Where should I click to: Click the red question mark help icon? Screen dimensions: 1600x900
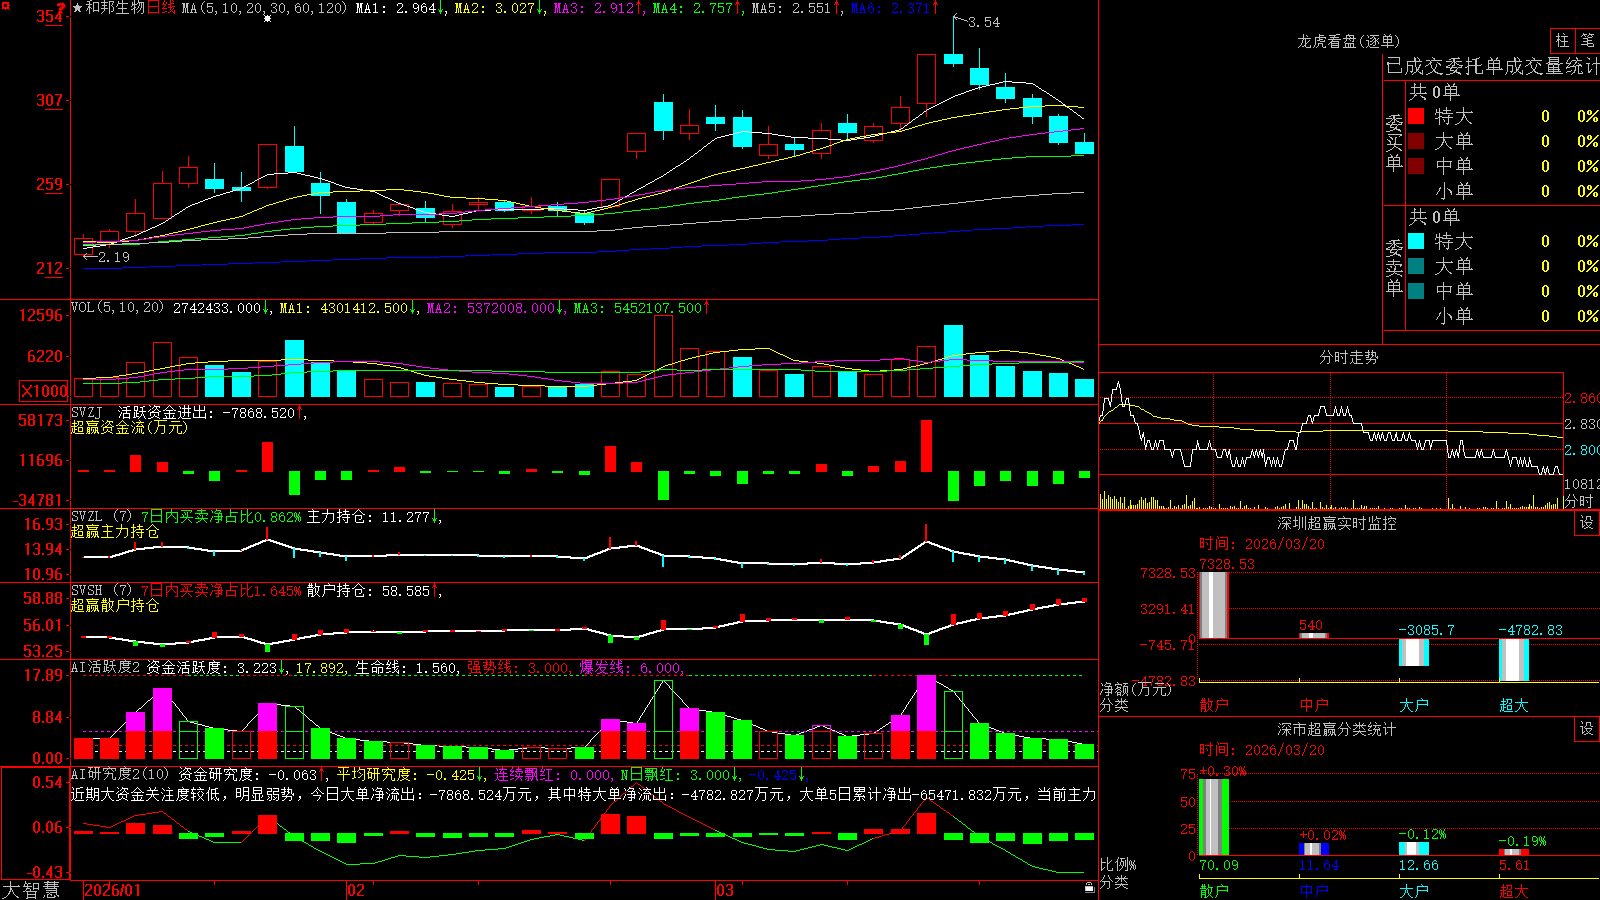pyautogui.click(x=62, y=8)
